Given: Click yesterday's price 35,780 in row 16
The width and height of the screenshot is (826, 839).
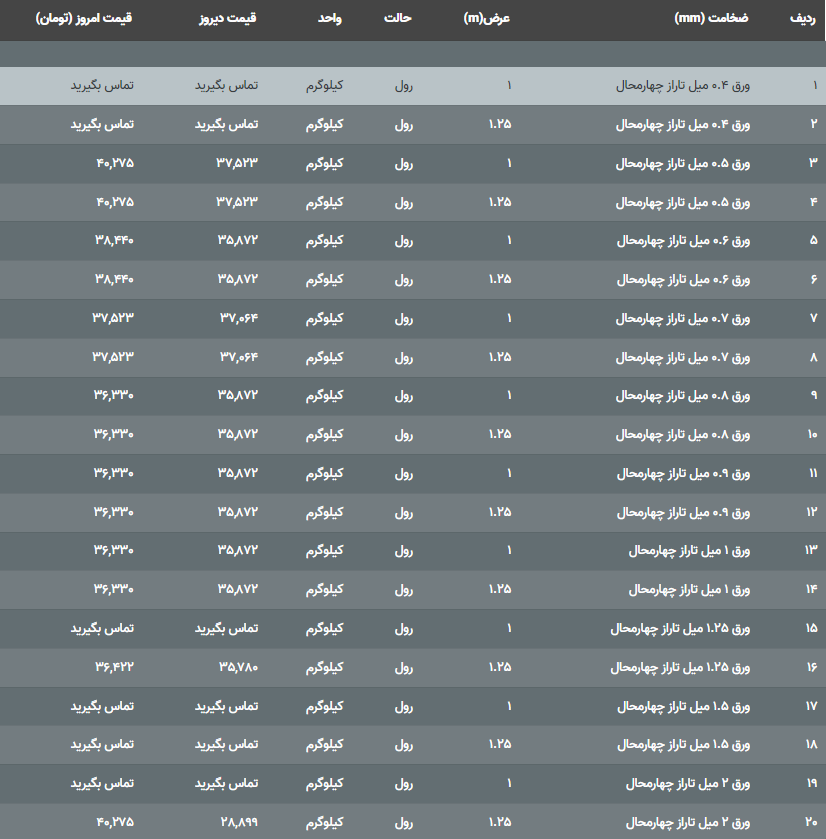Looking at the screenshot, I should (237, 667).
